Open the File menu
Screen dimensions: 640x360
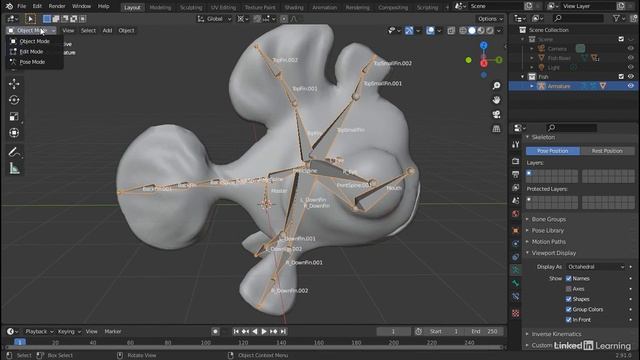21,6
